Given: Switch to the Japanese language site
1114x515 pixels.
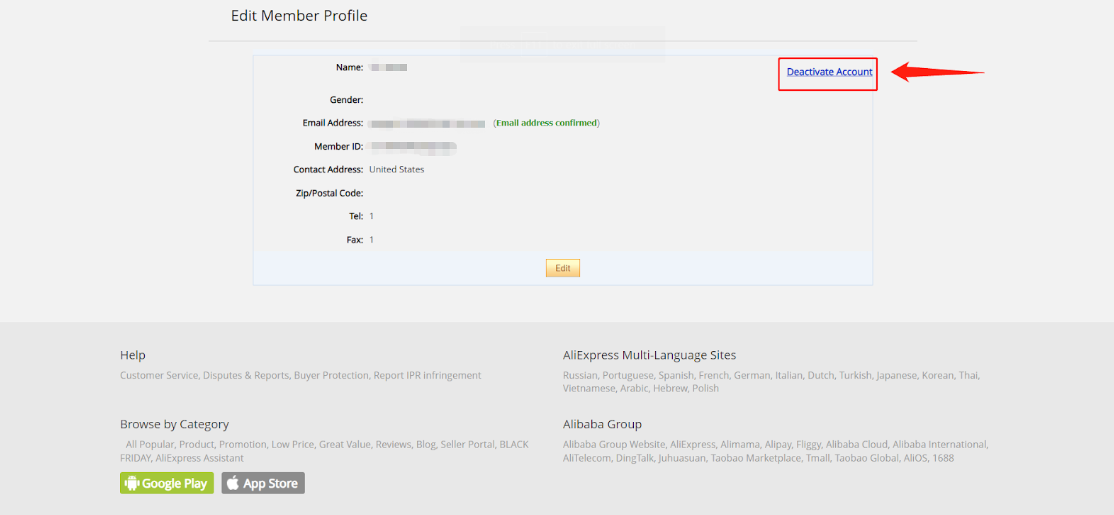Looking at the screenshot, I should (x=897, y=375).
